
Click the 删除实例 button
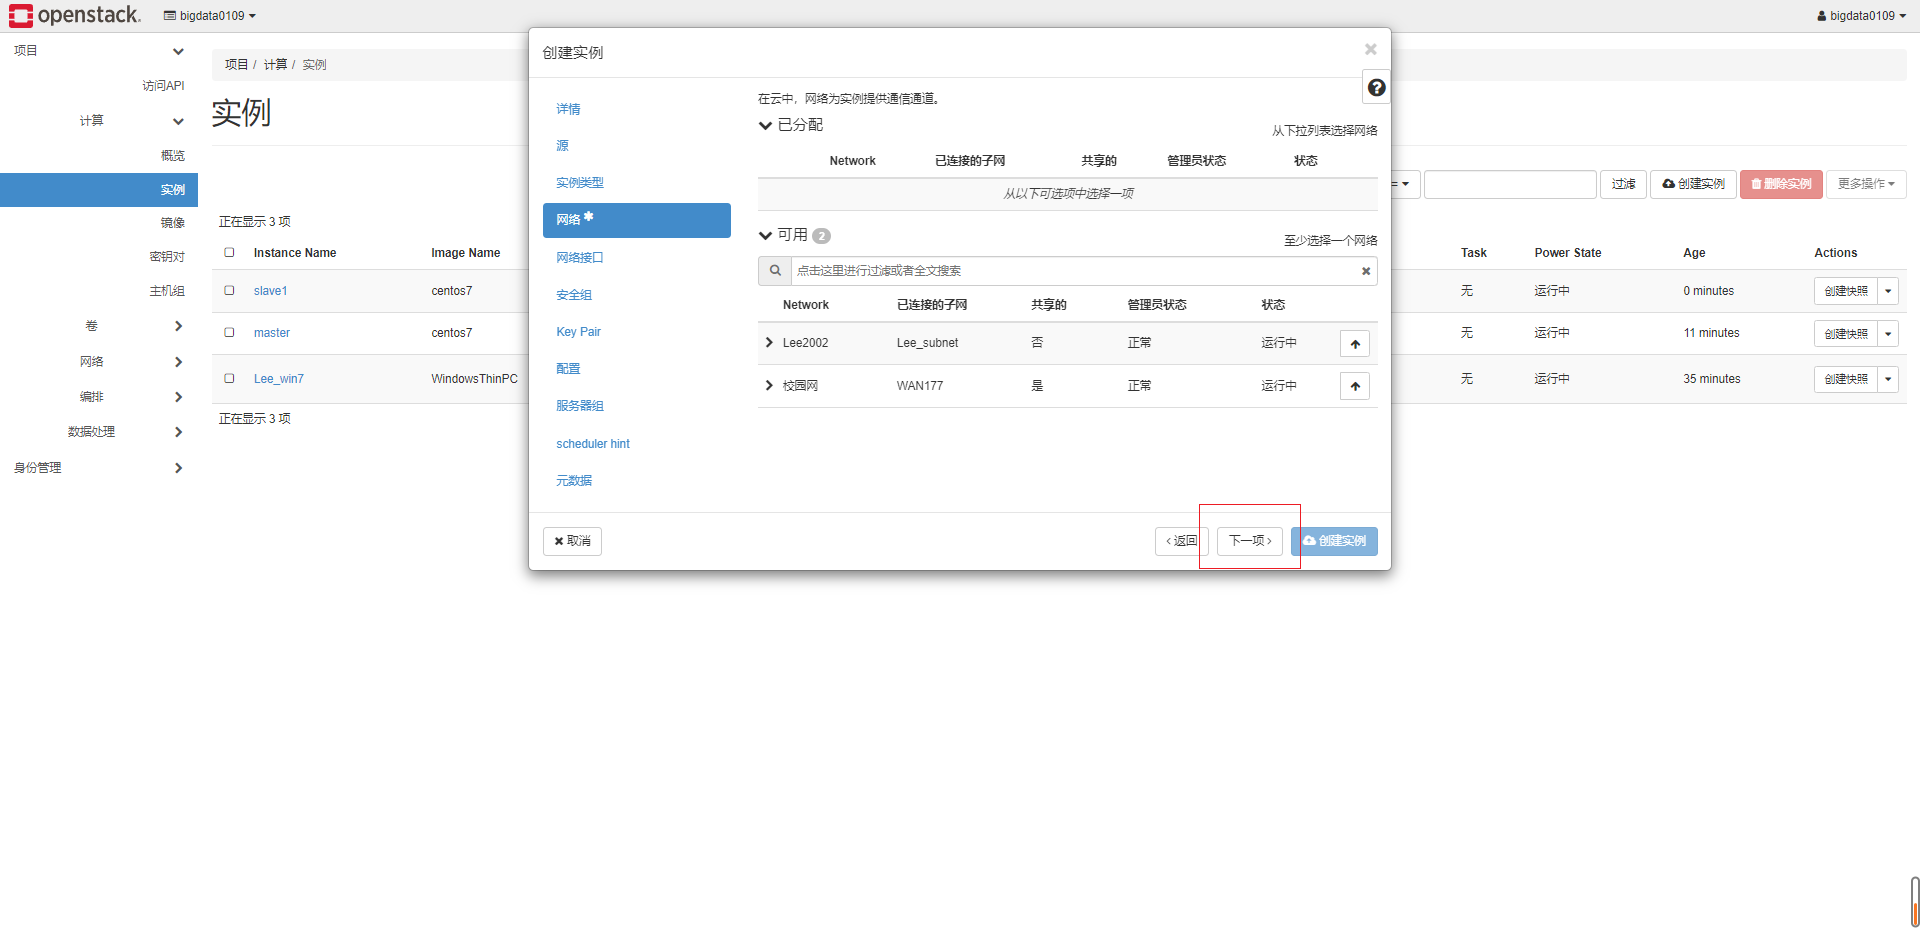click(x=1781, y=184)
